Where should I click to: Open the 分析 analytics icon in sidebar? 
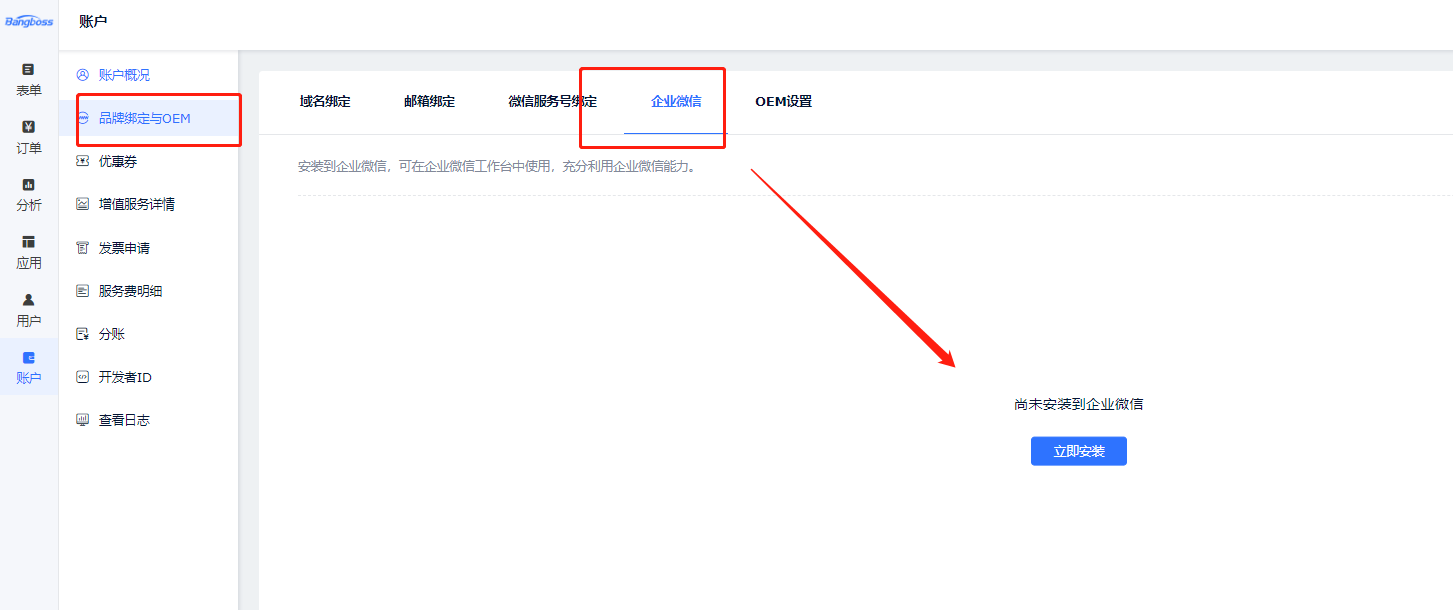point(28,185)
